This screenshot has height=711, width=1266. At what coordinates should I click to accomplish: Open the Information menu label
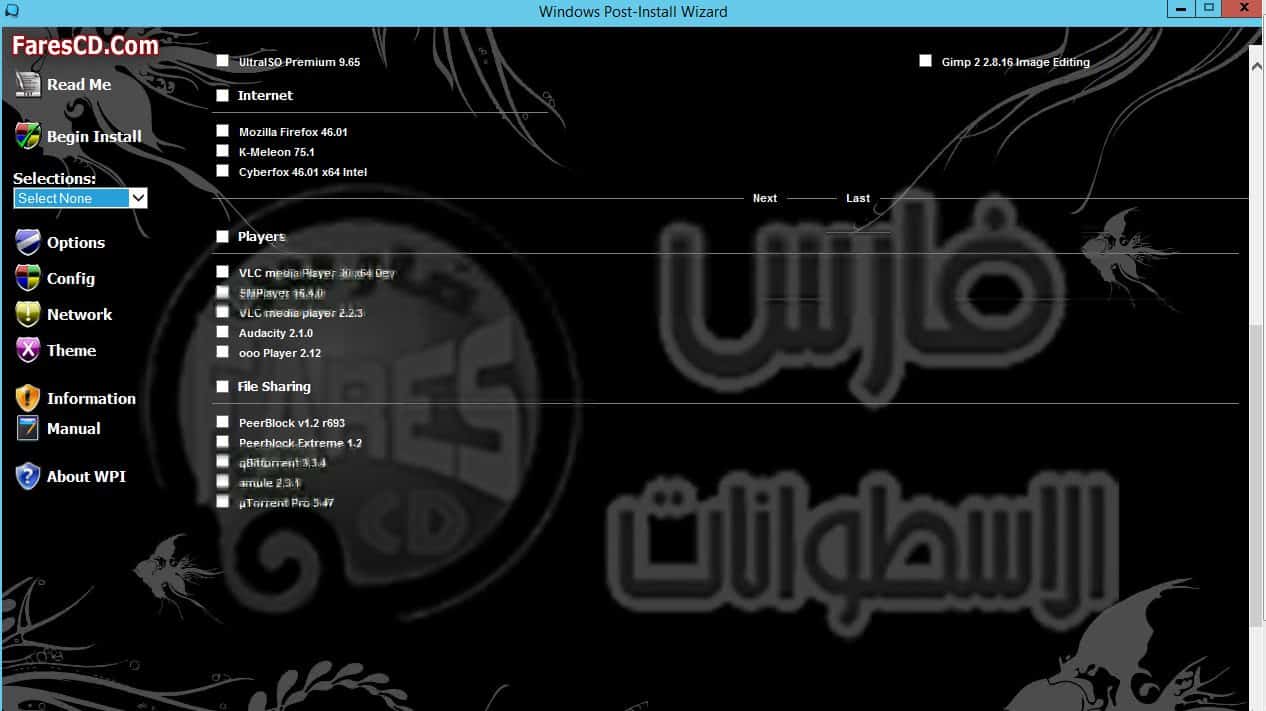tap(91, 398)
